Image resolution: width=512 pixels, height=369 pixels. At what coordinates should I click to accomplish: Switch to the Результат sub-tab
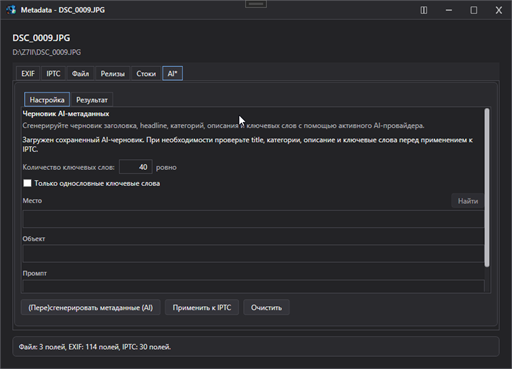point(92,100)
